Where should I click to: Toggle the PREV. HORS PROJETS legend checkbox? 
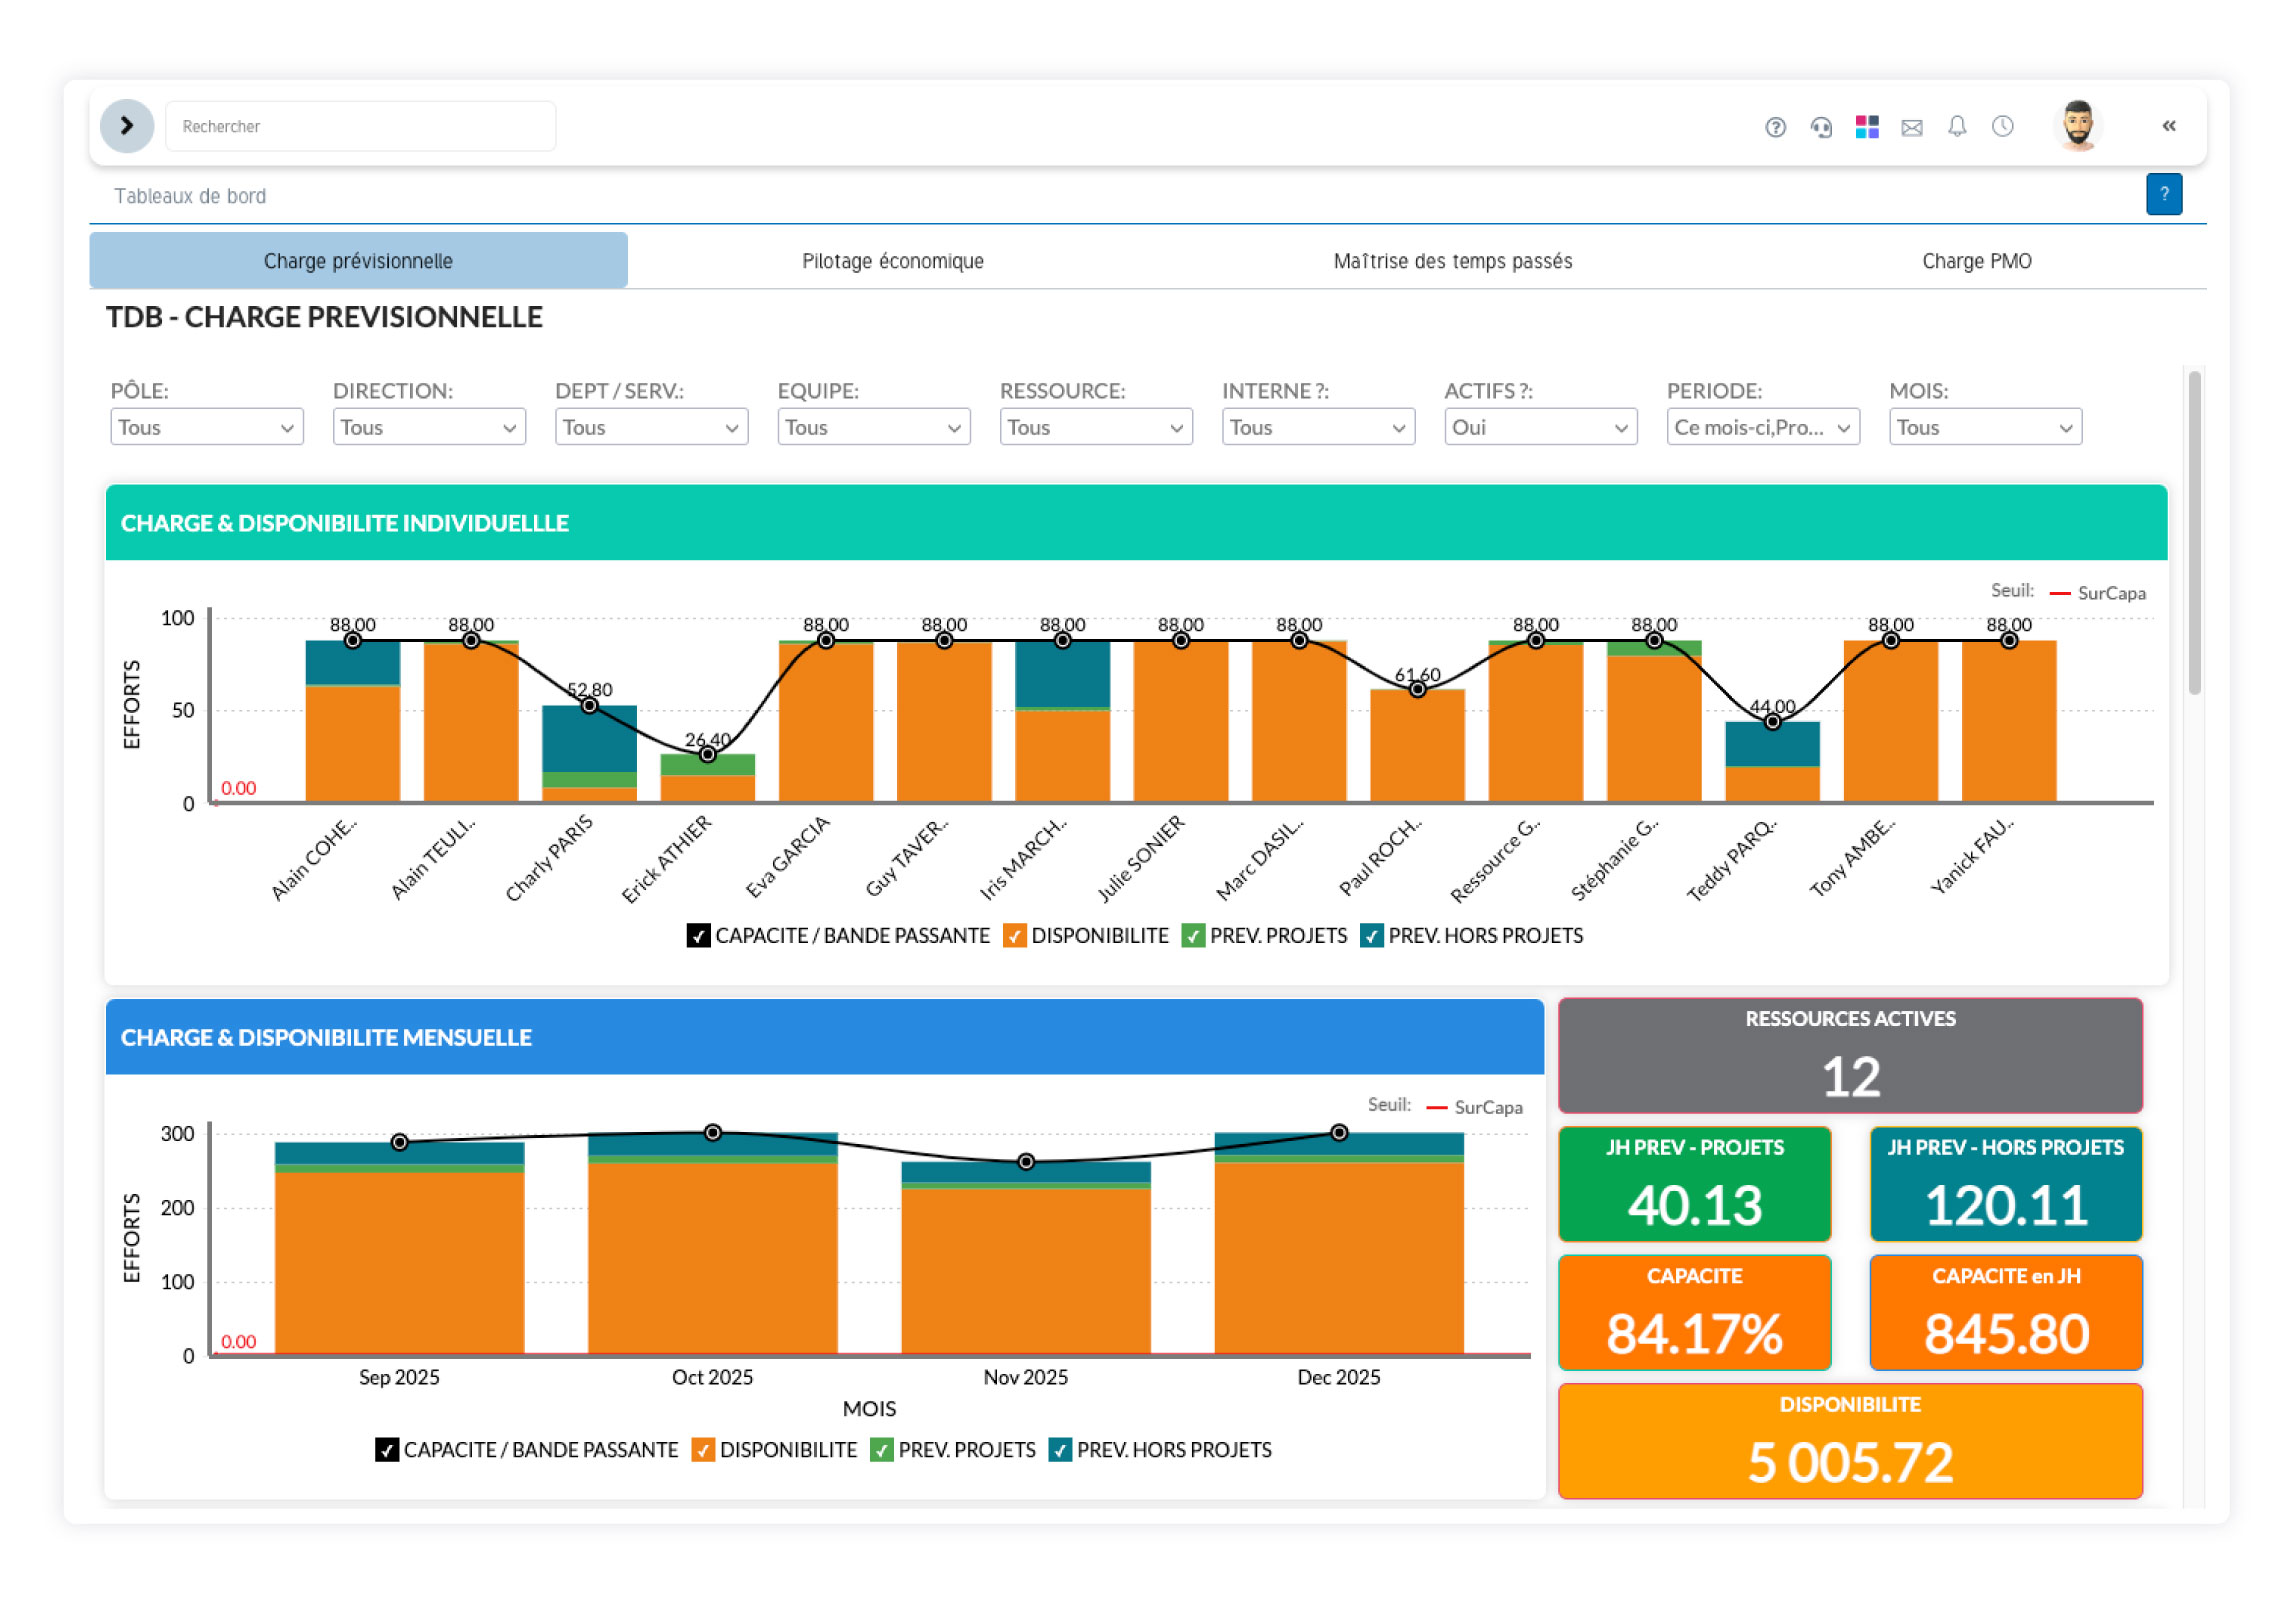pyautogui.click(x=1371, y=936)
